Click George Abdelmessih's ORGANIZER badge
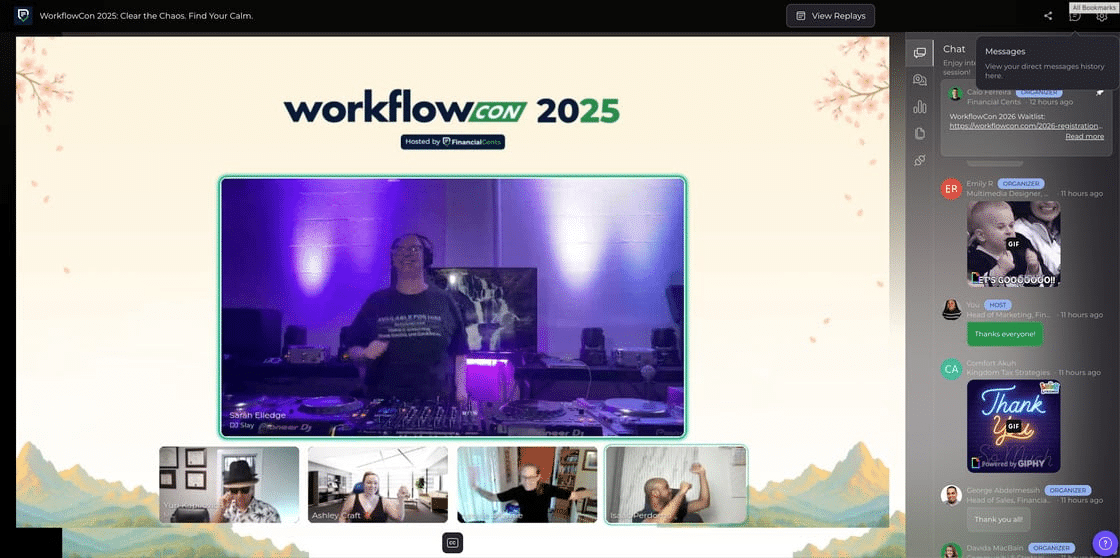 1068,491
